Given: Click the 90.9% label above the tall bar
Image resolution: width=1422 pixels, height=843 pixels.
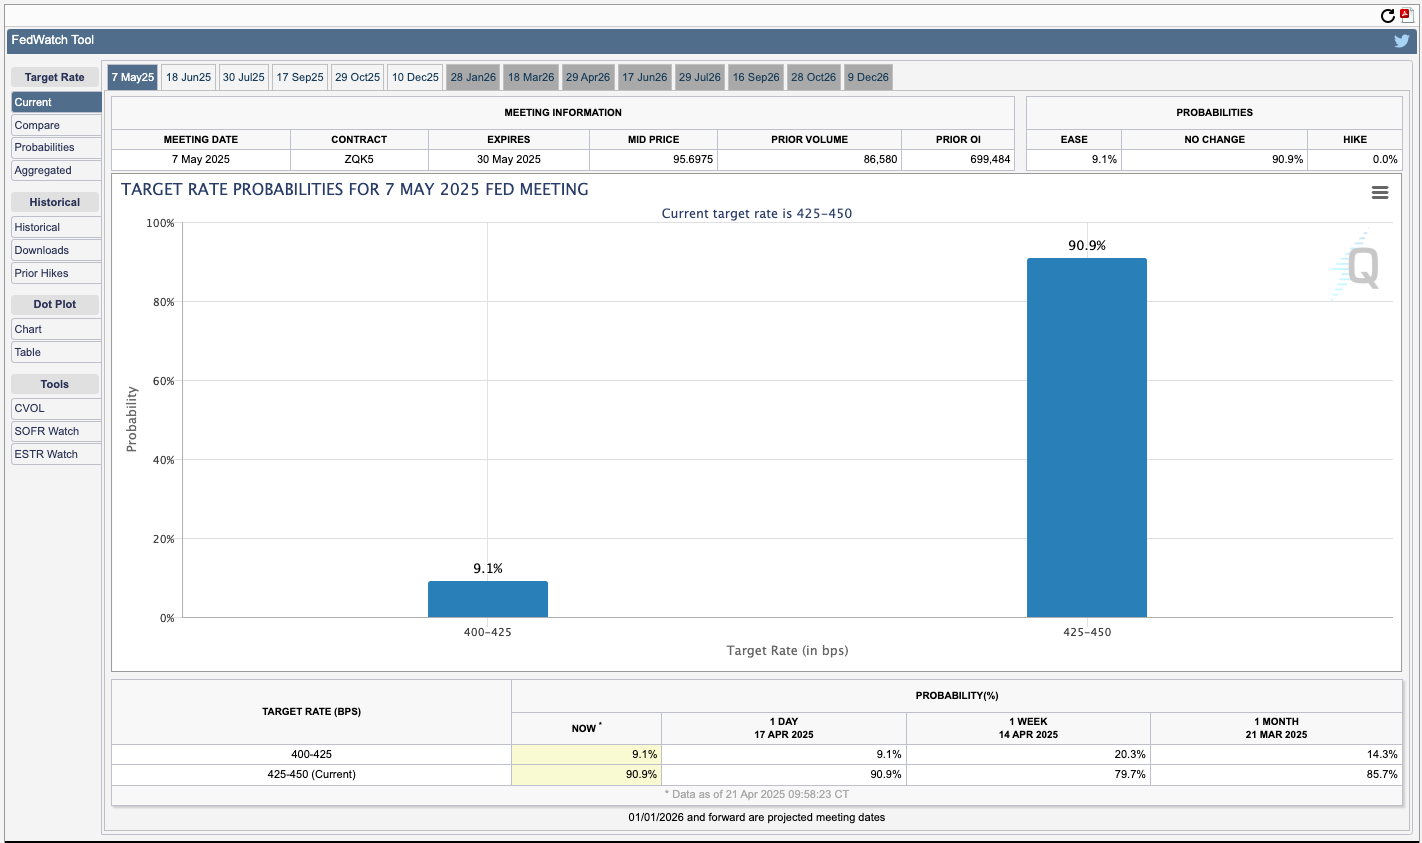Looking at the screenshot, I should tap(1087, 246).
